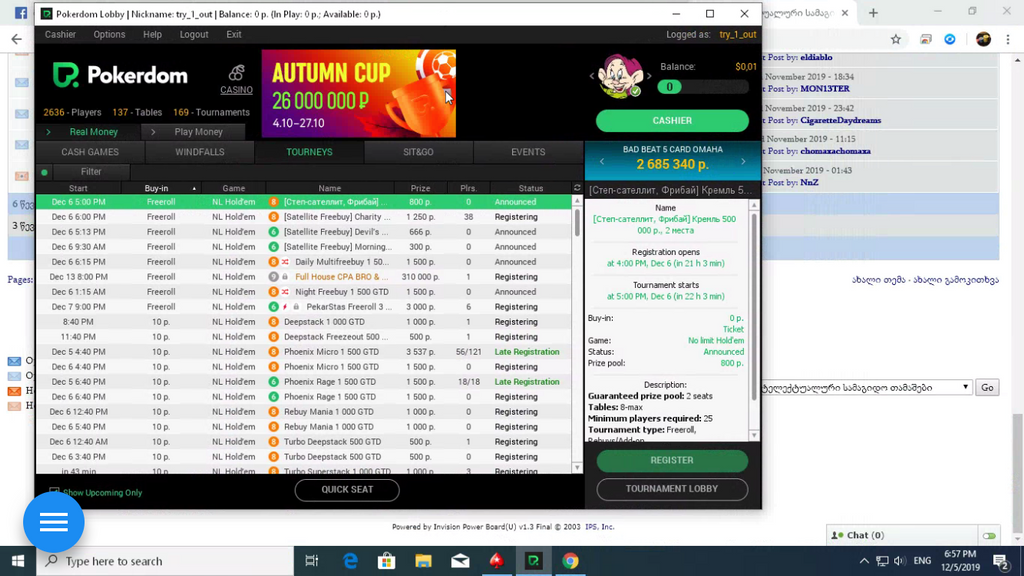Image resolution: width=1024 pixels, height=576 pixels.
Task: Click Chrome profile avatar icon
Action: pos(984,40)
